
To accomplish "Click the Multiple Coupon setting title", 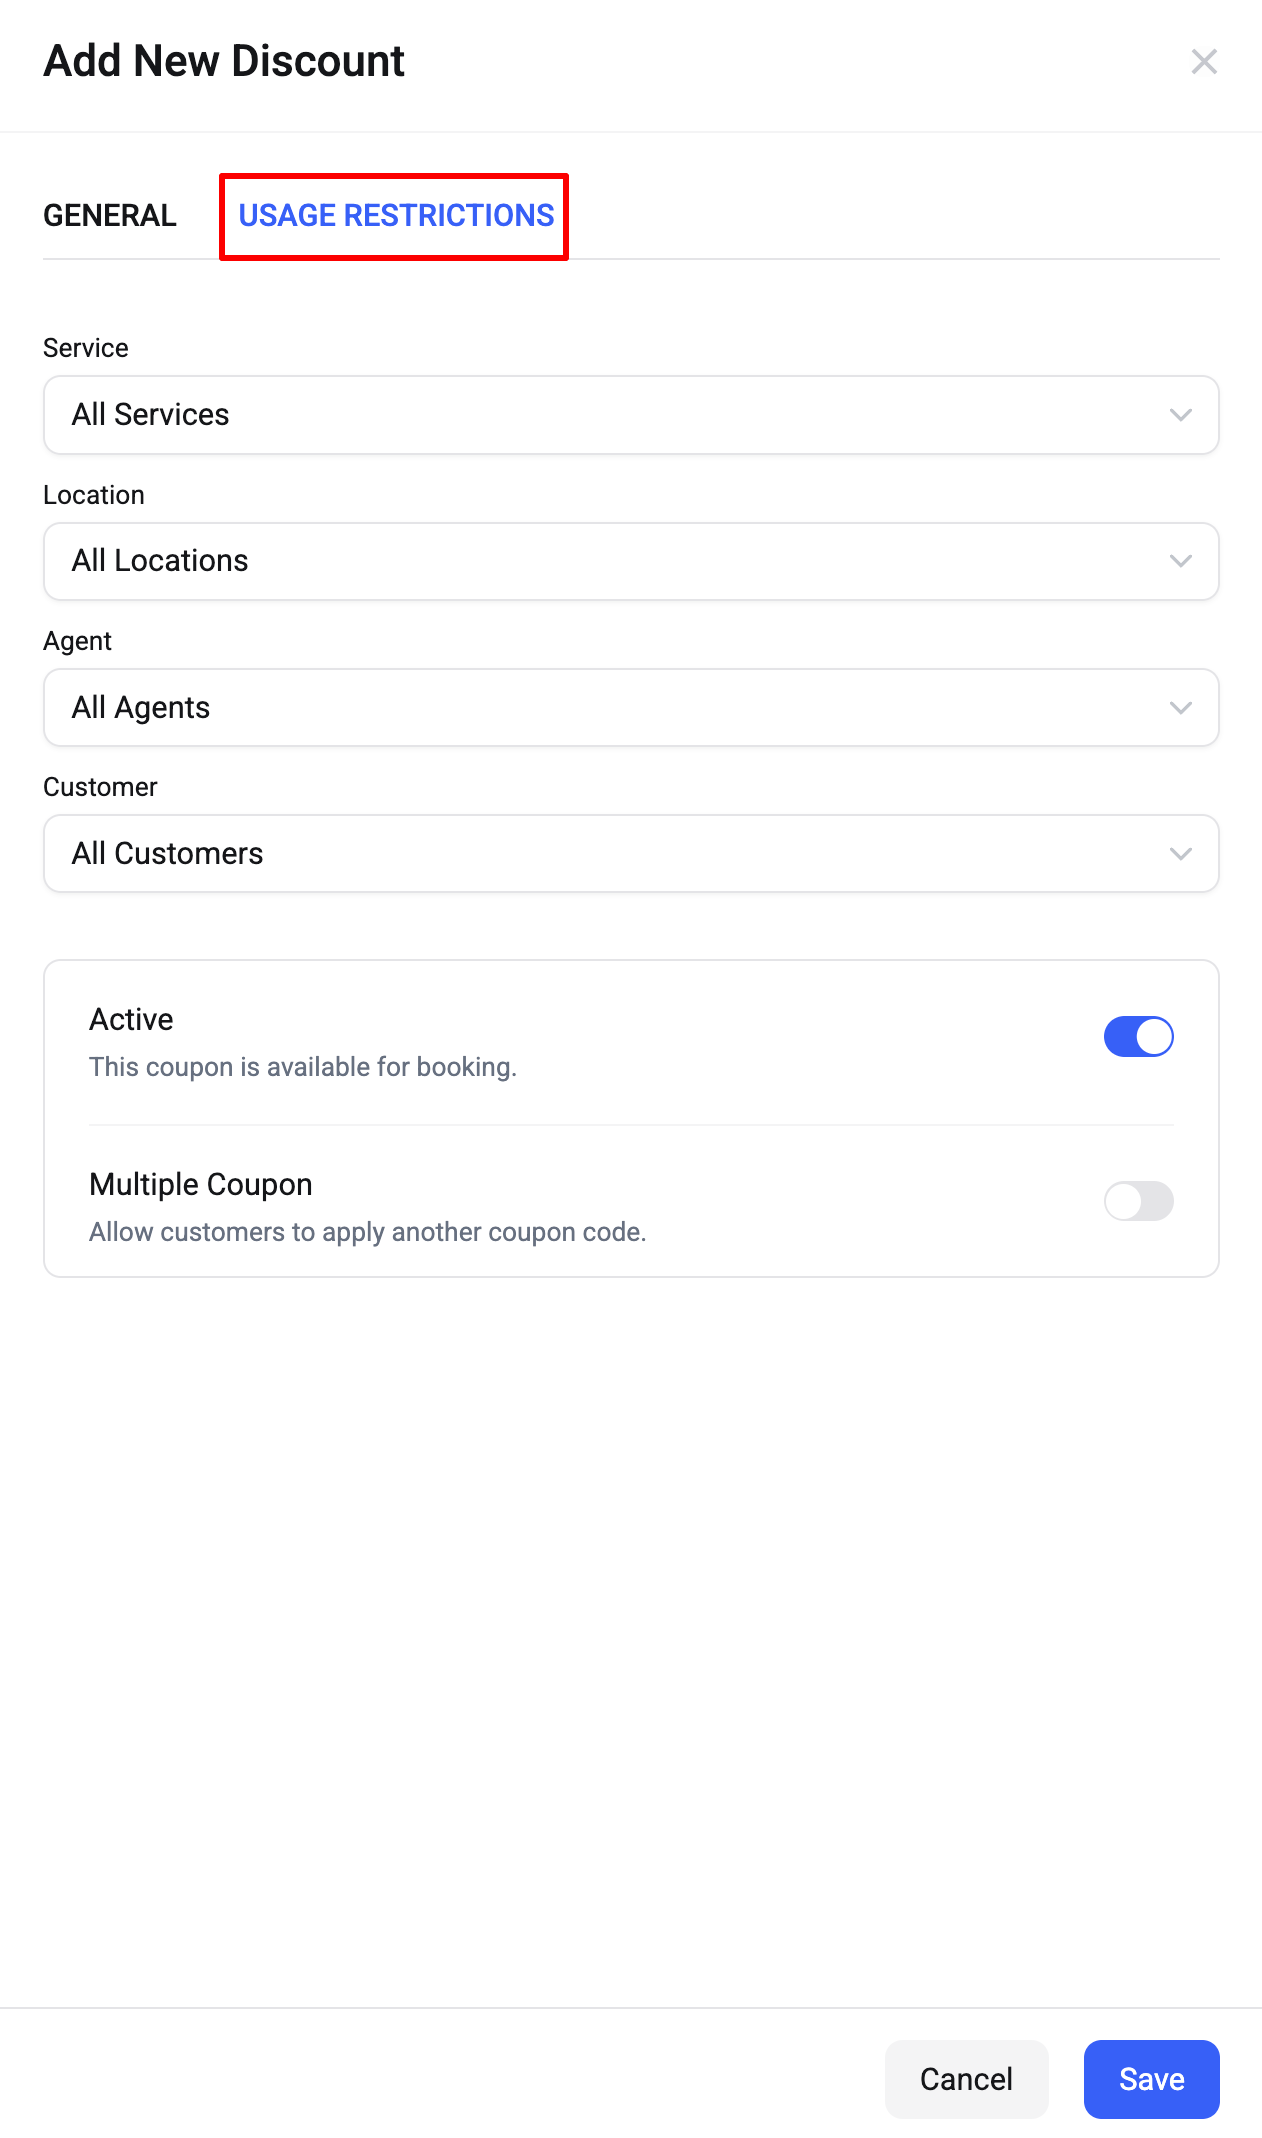I will click(201, 1184).
